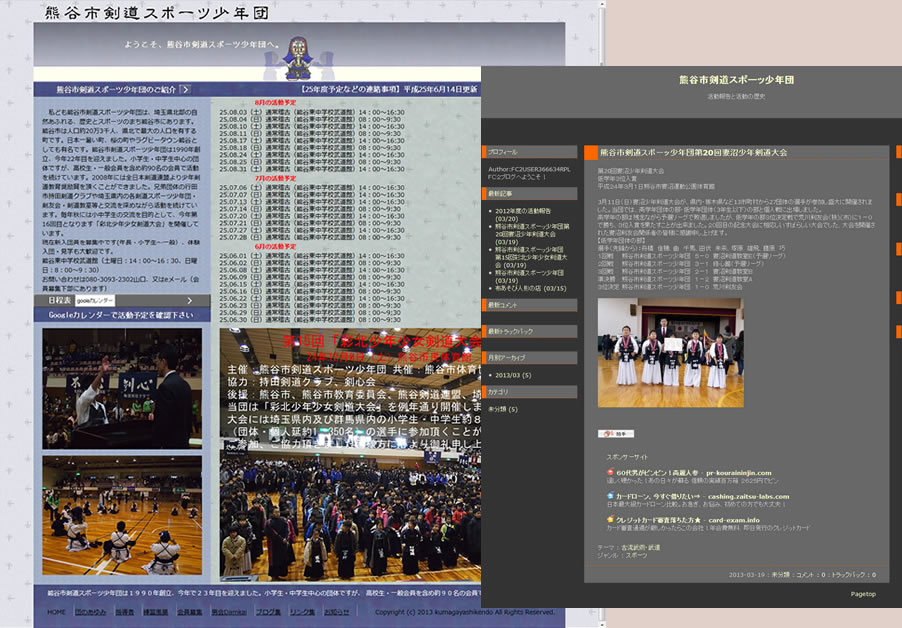This screenshot has height=628, width=902.
Task: Click the blue icon of the cashing.zaitsu-labs.com ad
Action: 610,496
